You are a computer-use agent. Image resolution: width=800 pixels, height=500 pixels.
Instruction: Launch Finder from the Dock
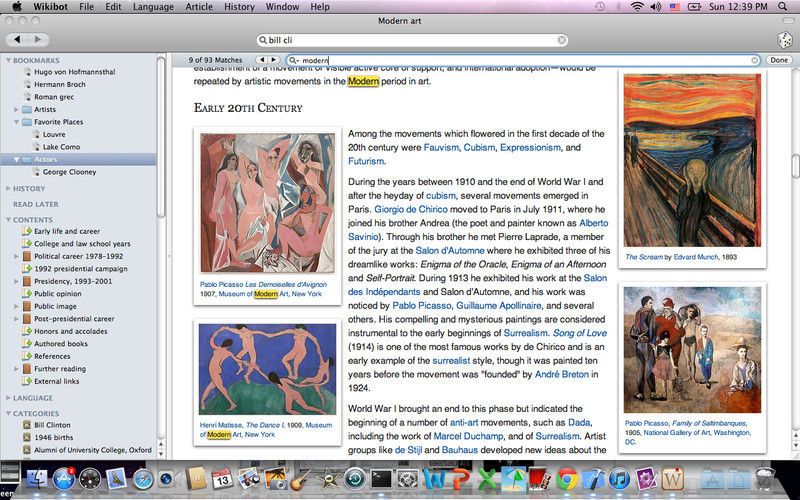click(36, 479)
